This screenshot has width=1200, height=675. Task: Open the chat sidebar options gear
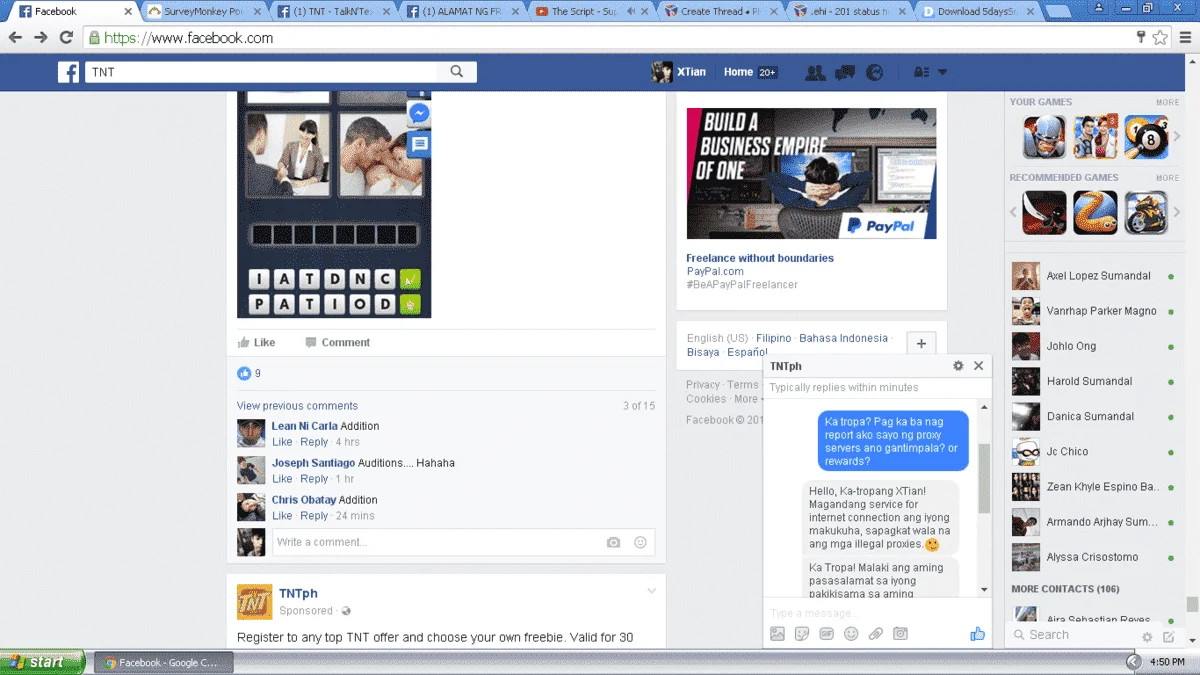pos(1147,636)
